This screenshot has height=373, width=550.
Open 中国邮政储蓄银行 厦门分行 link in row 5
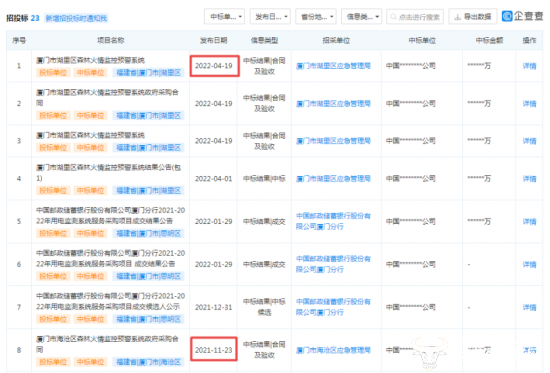click(333, 221)
